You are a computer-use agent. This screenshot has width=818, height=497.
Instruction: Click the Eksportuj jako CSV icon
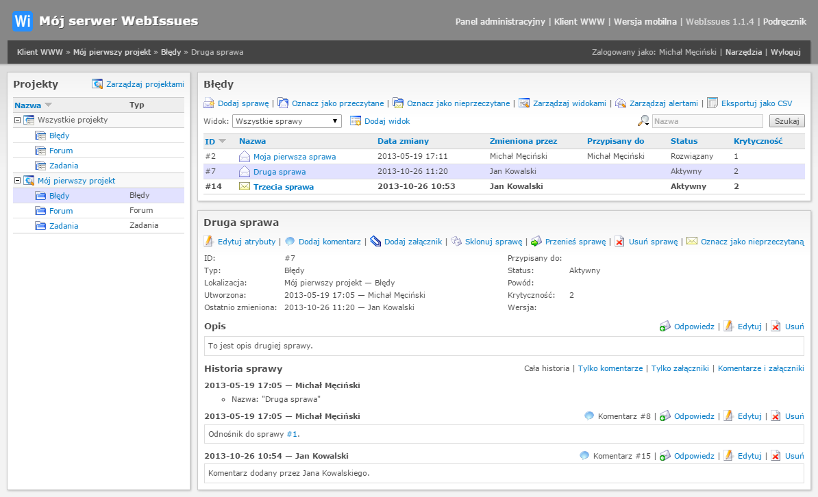(x=713, y=103)
